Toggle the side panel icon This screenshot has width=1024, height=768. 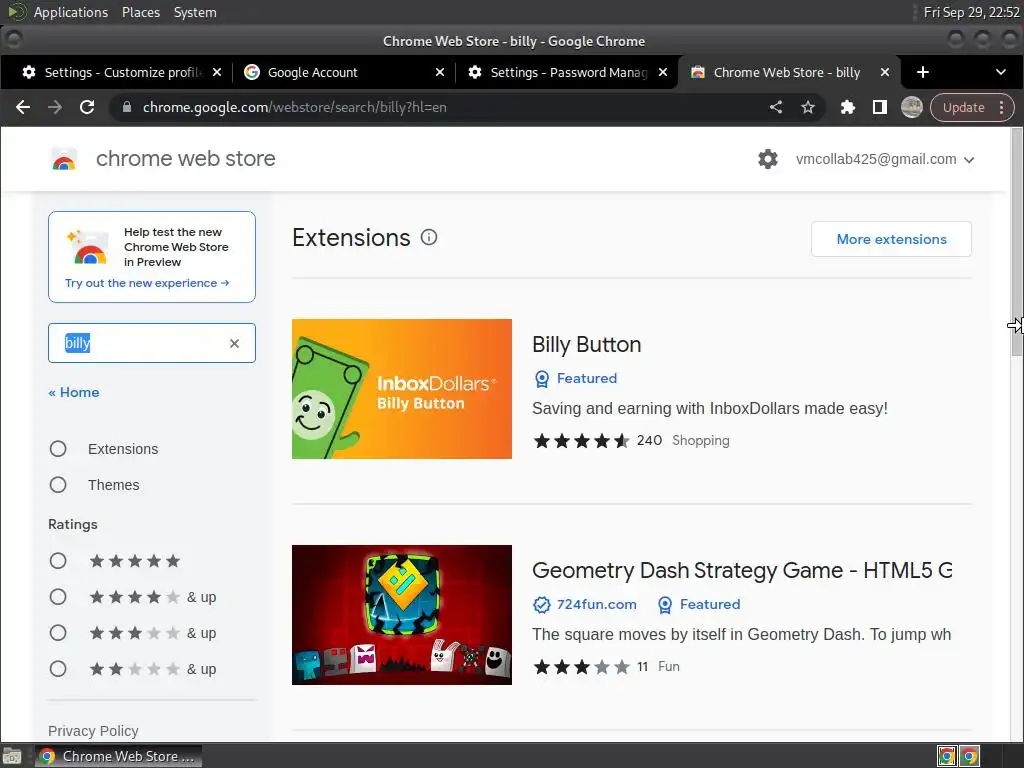880,107
